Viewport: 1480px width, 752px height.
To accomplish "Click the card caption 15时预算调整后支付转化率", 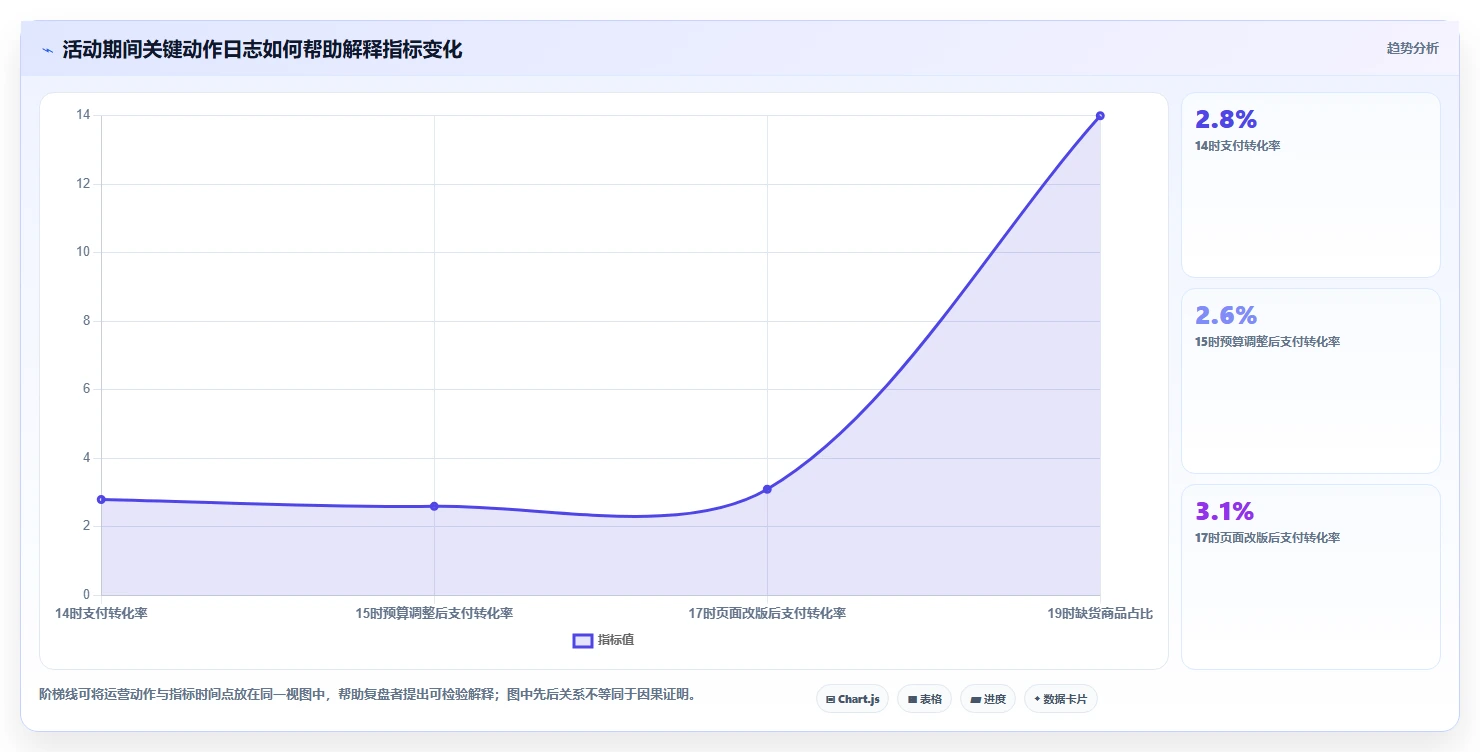I will tap(1268, 342).
